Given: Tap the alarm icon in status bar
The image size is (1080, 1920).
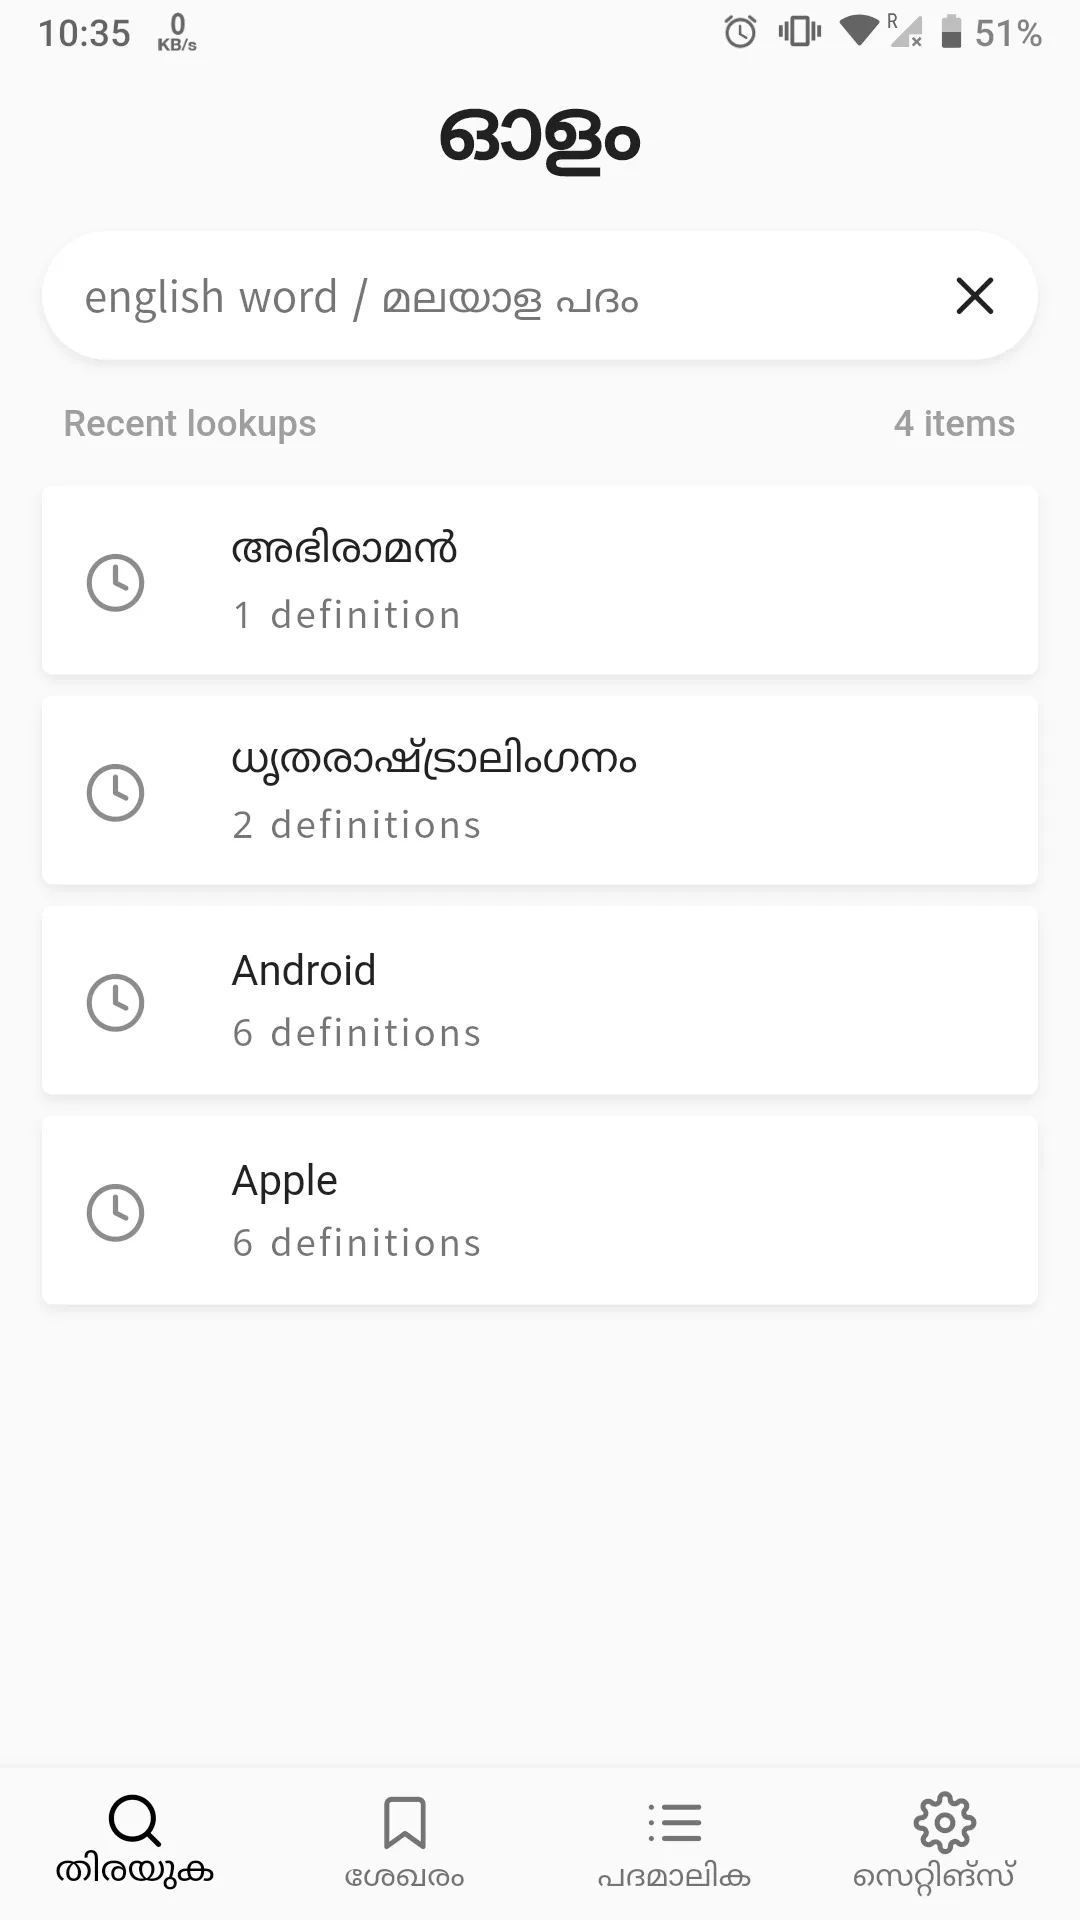Looking at the screenshot, I should pos(740,32).
